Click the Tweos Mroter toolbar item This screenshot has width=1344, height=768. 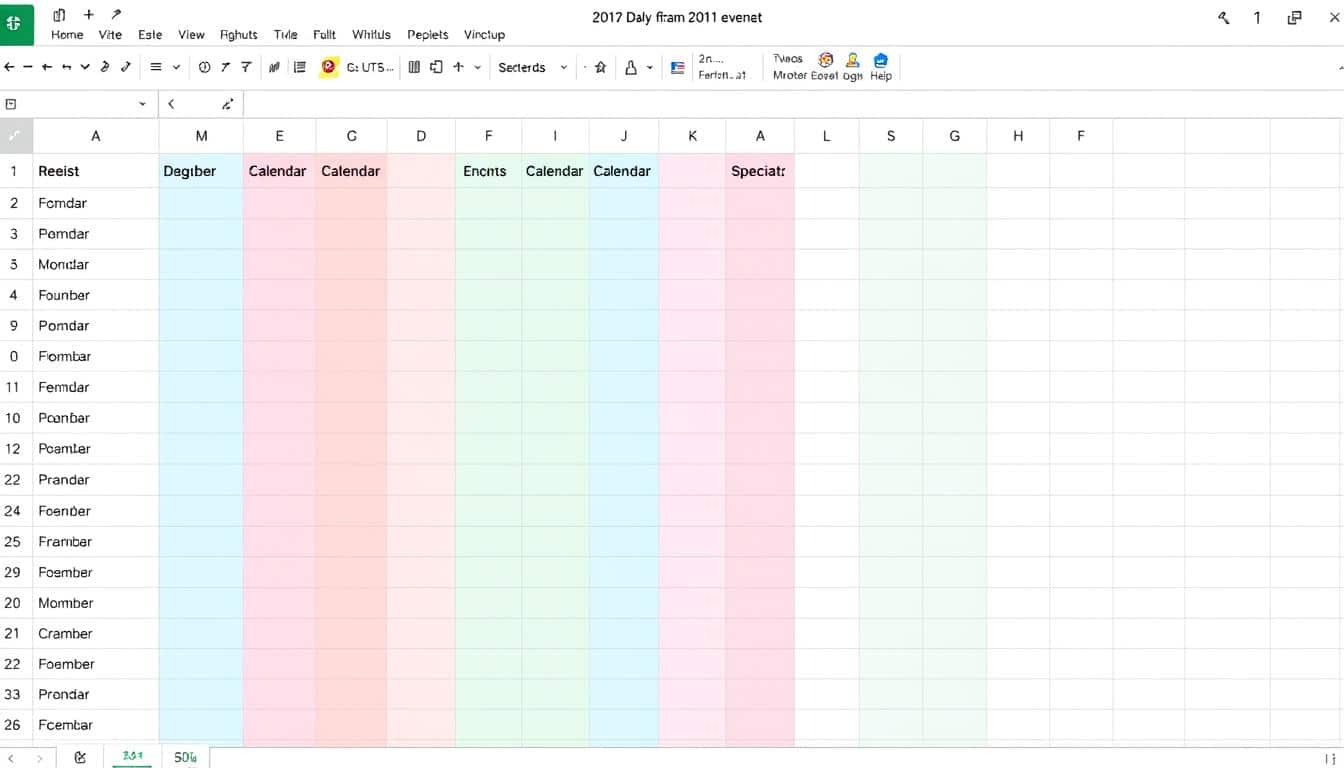tap(789, 67)
